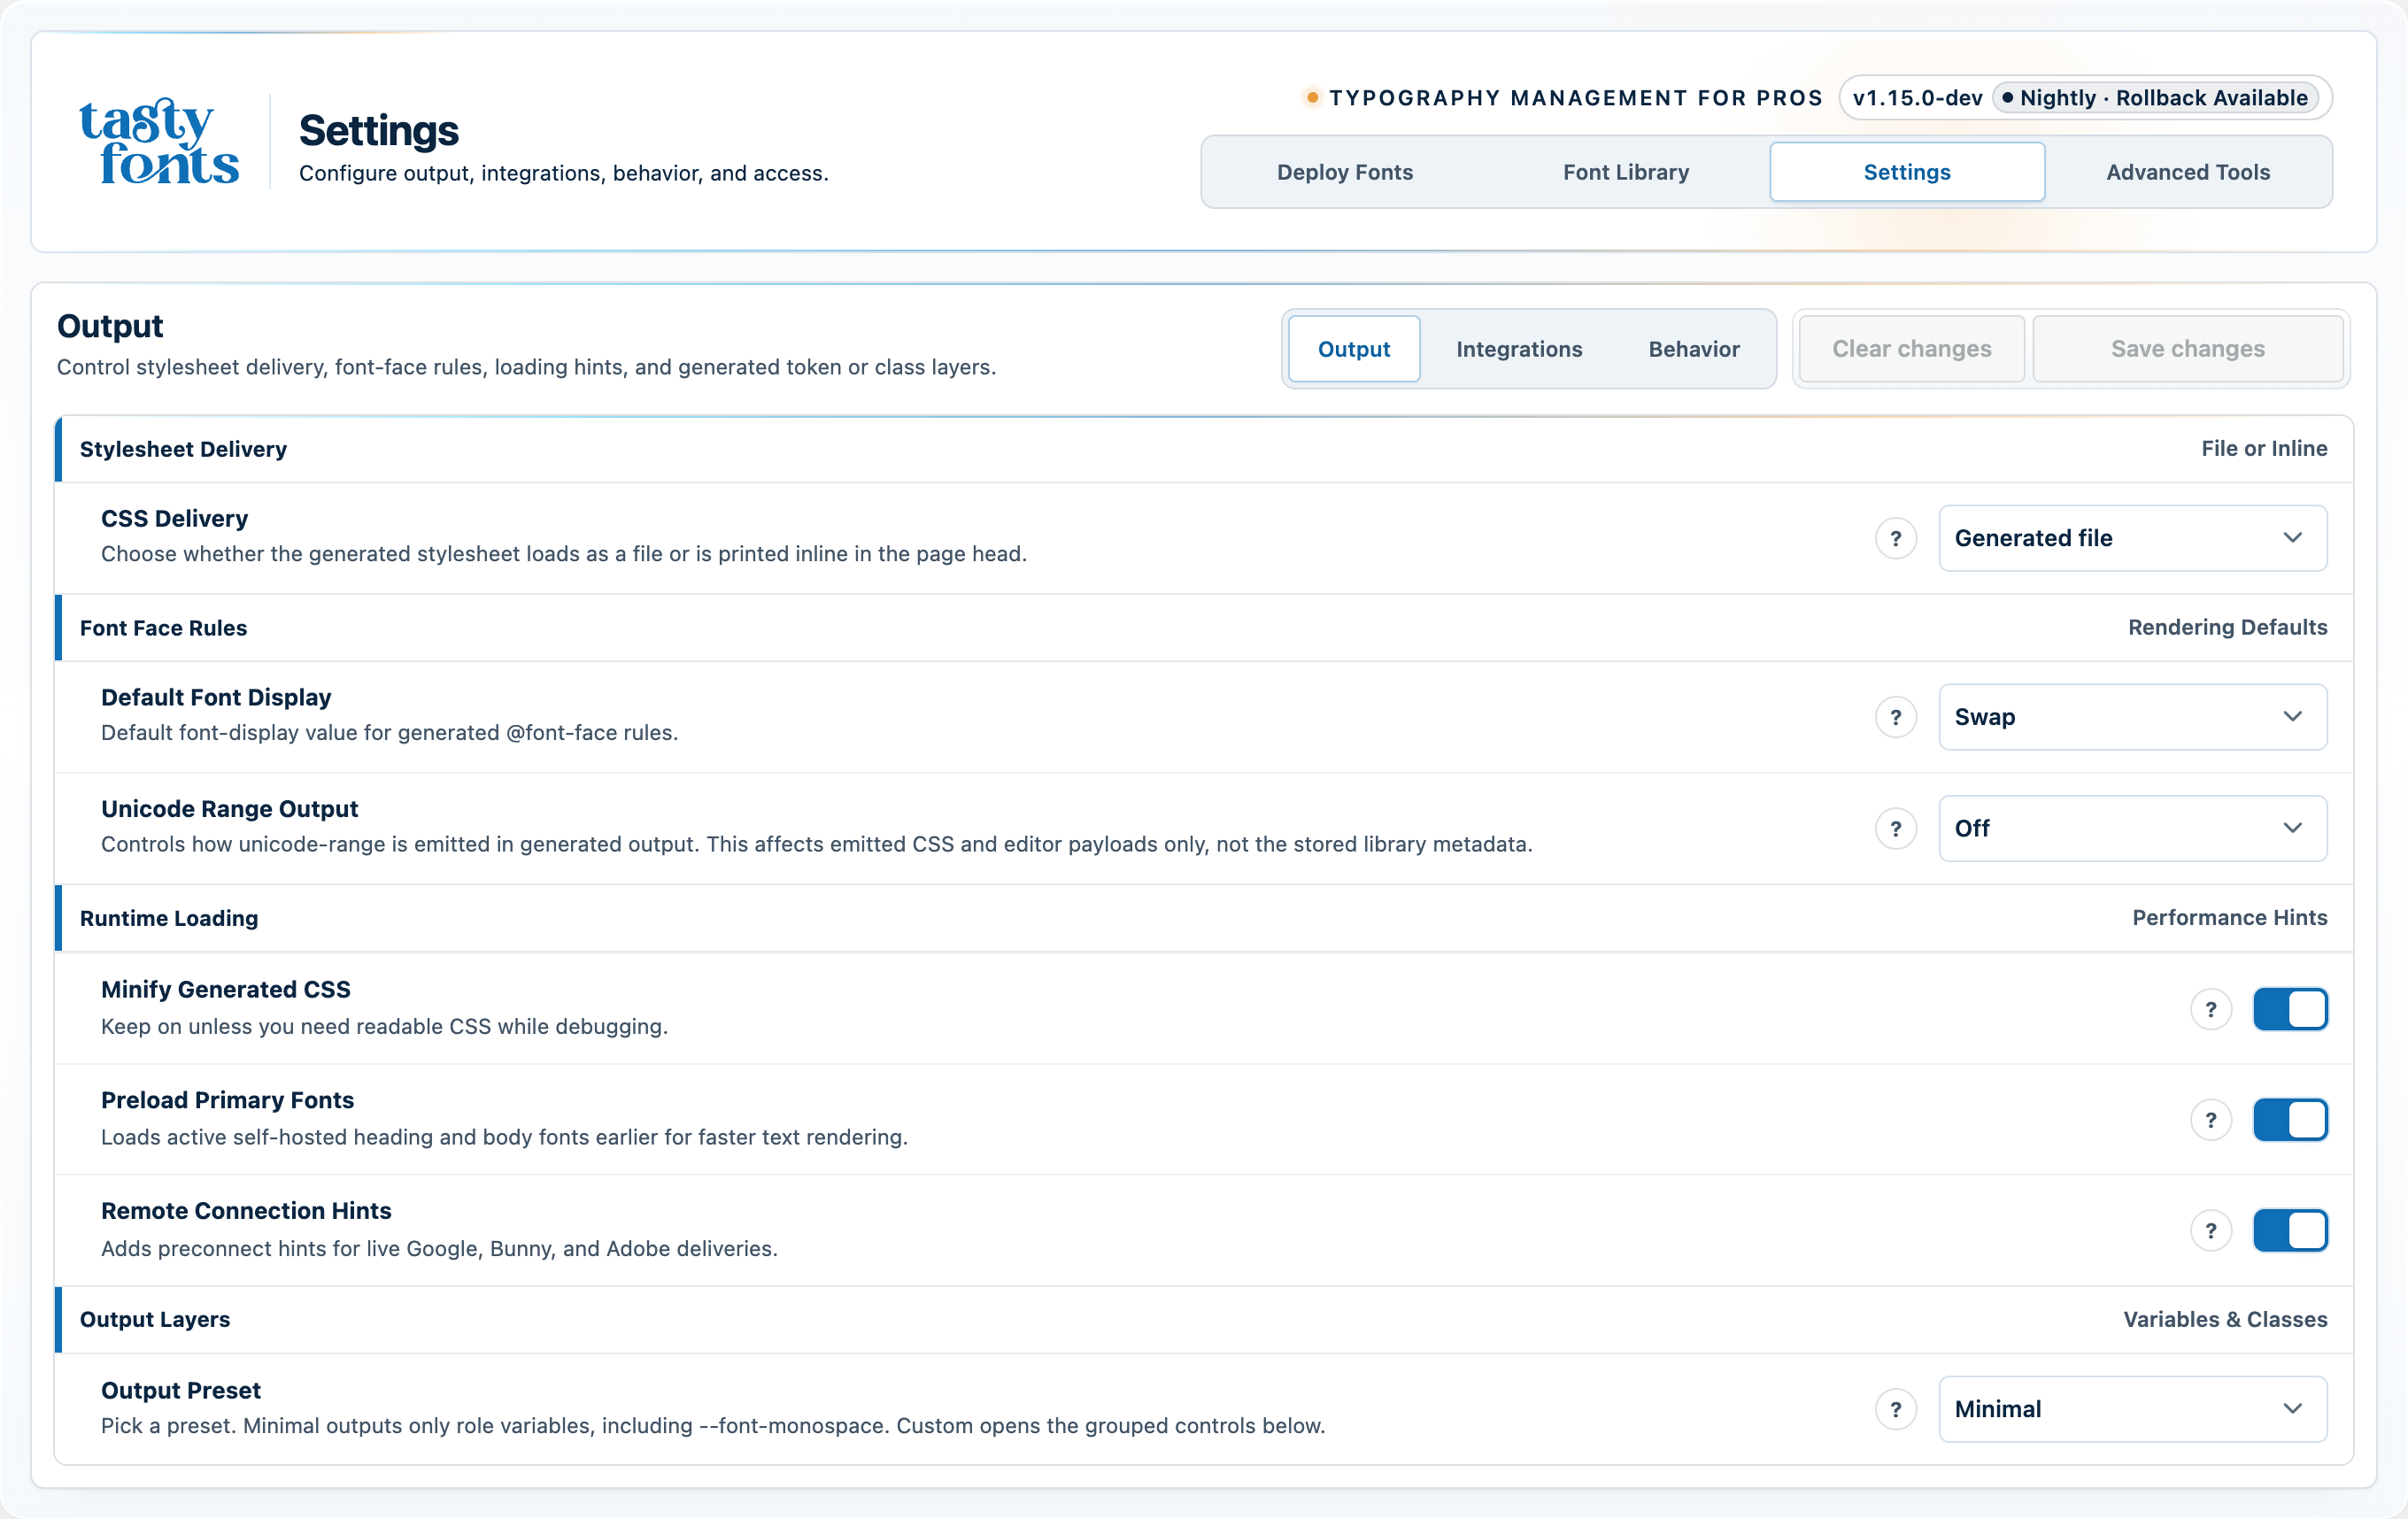2408x1519 pixels.
Task: Click the Save changes button
Action: point(2188,349)
